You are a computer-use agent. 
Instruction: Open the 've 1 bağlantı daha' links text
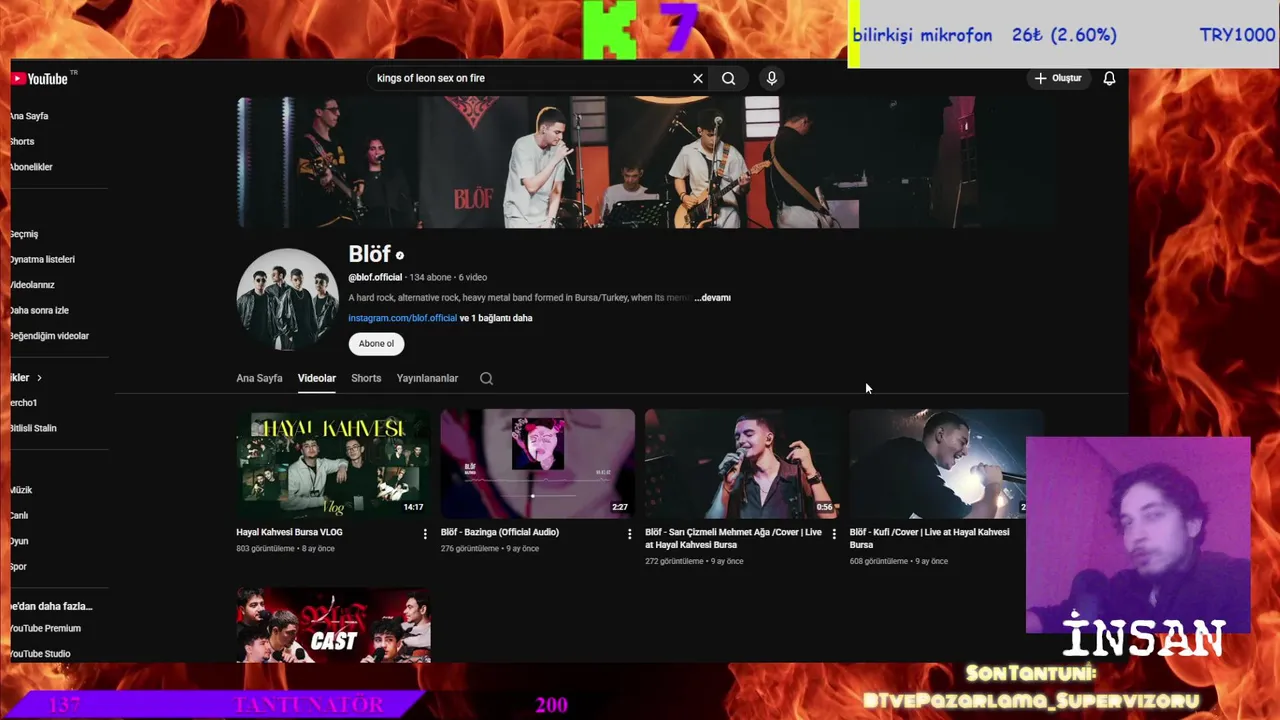(496, 318)
